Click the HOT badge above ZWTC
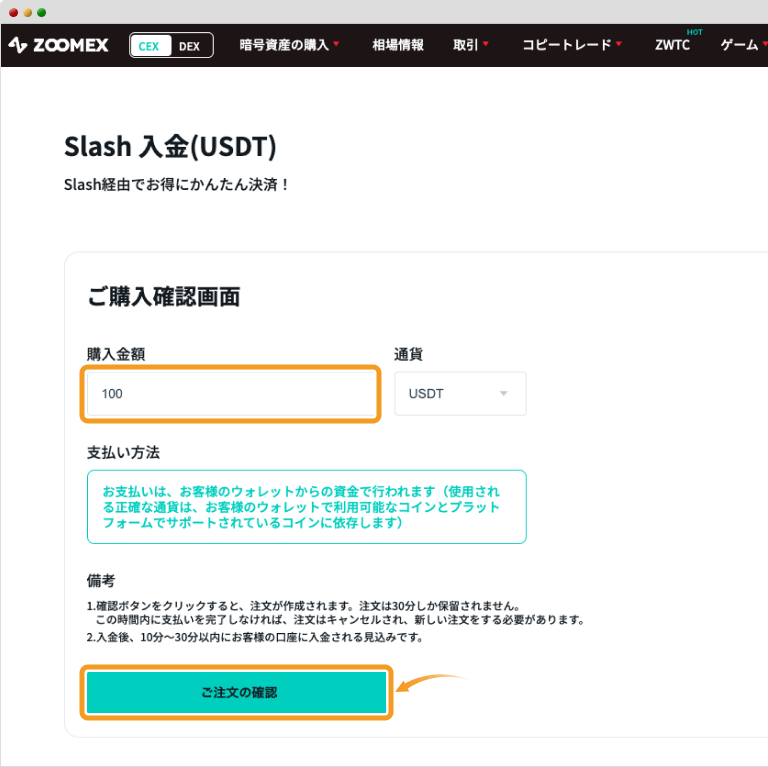The image size is (768, 767). [694, 32]
